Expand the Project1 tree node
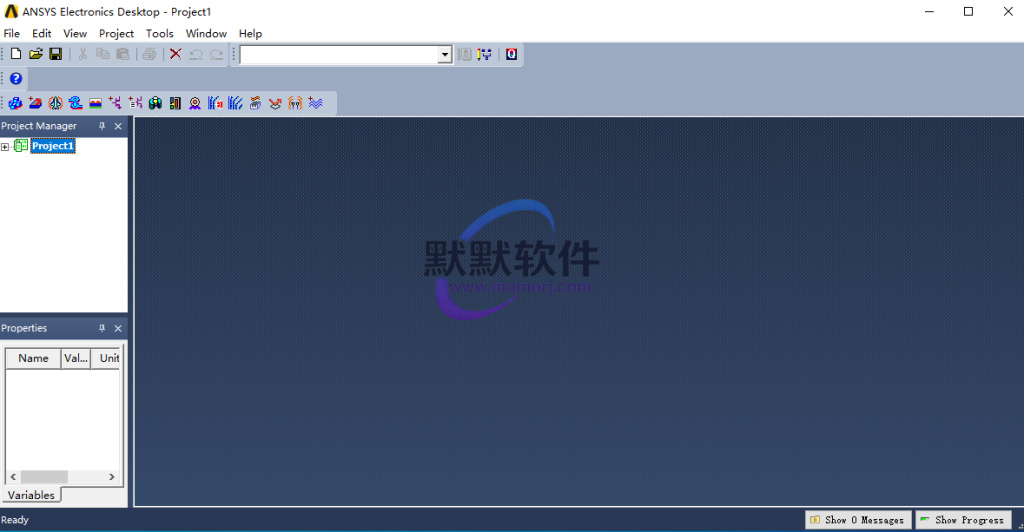Viewport: 1024px width, 532px height. pyautogui.click(x=5, y=147)
